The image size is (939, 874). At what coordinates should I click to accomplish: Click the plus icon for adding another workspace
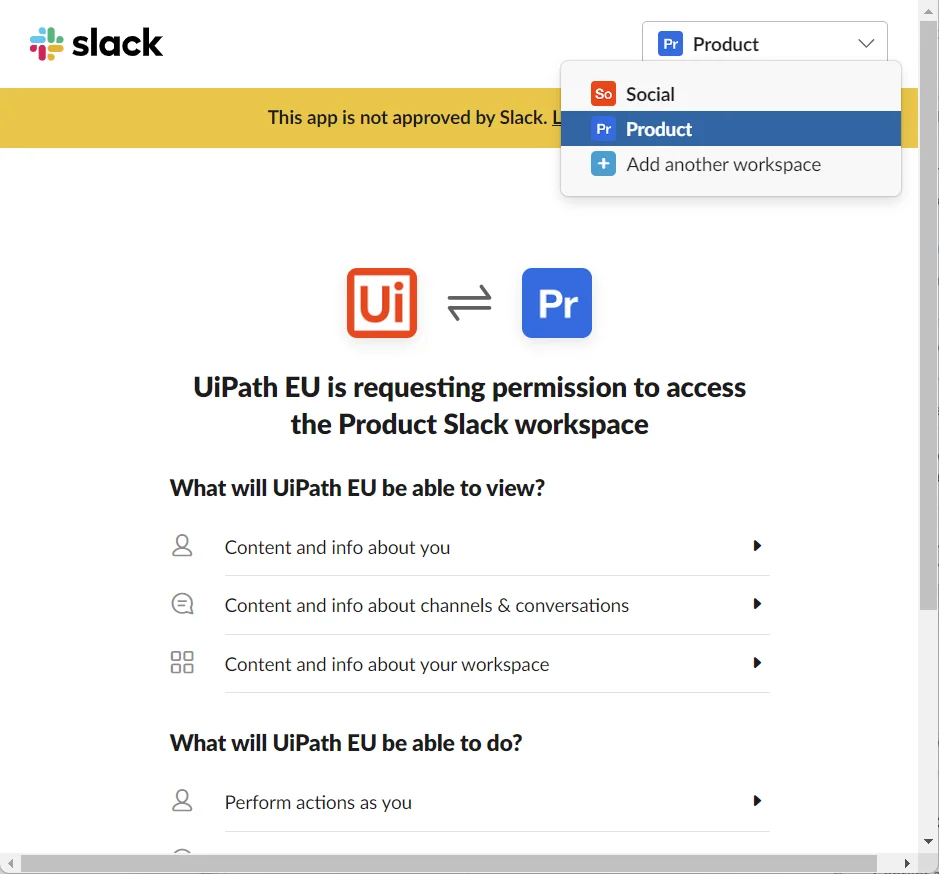coord(603,164)
